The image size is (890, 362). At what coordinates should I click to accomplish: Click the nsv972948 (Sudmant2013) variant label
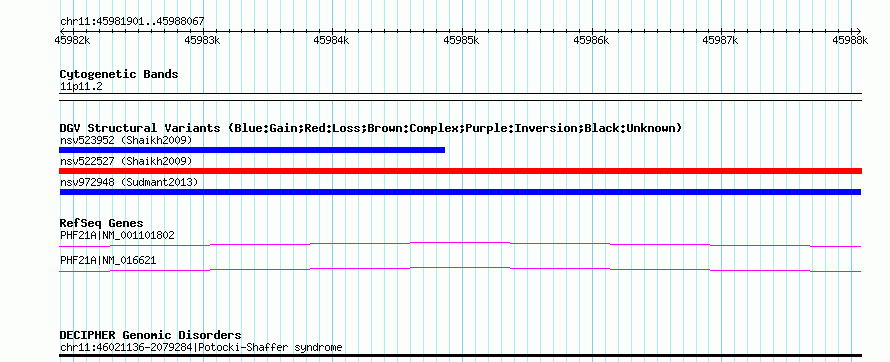[x=129, y=183]
